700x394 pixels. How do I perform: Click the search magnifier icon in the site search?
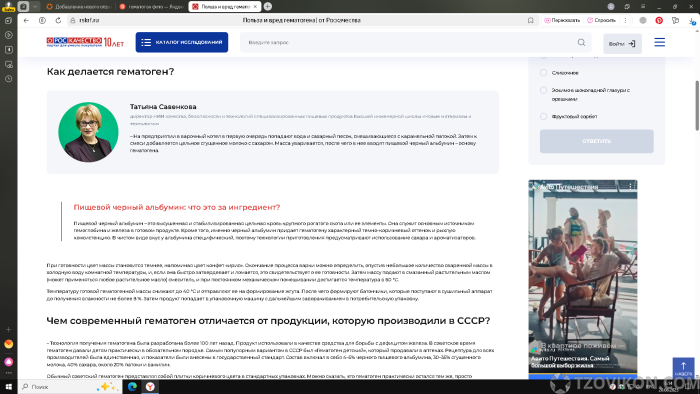click(x=581, y=42)
